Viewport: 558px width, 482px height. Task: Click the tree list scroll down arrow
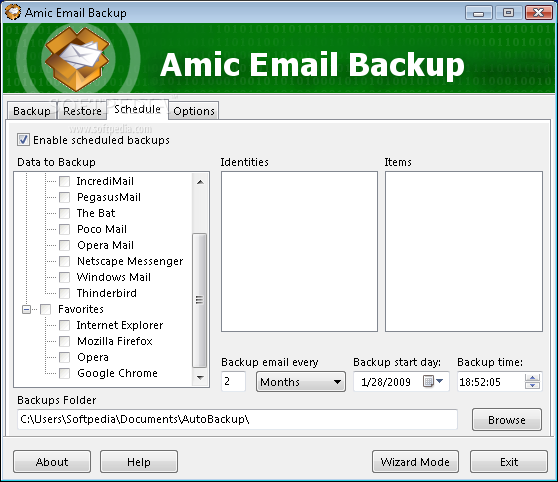pos(200,378)
